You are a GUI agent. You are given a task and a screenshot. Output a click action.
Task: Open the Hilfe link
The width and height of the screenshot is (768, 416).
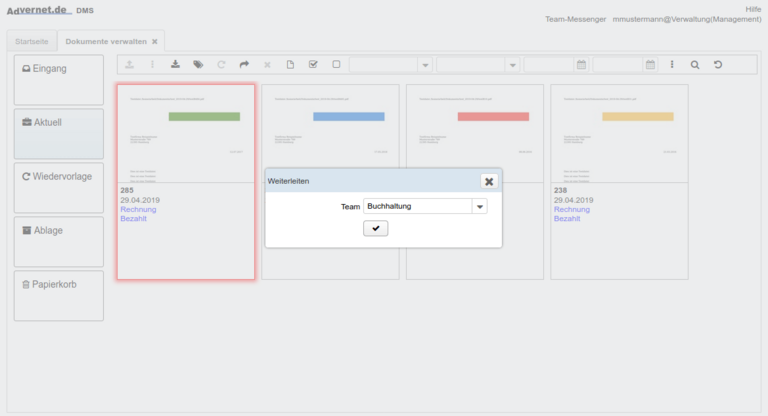click(x=753, y=8)
